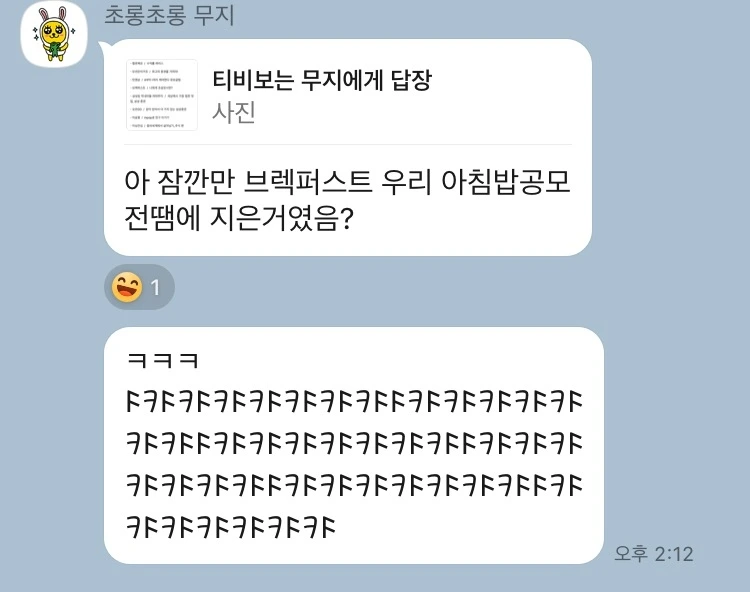
Task: Select the ㅋㅋㅋ first line of laughter message
Action: click(163, 360)
